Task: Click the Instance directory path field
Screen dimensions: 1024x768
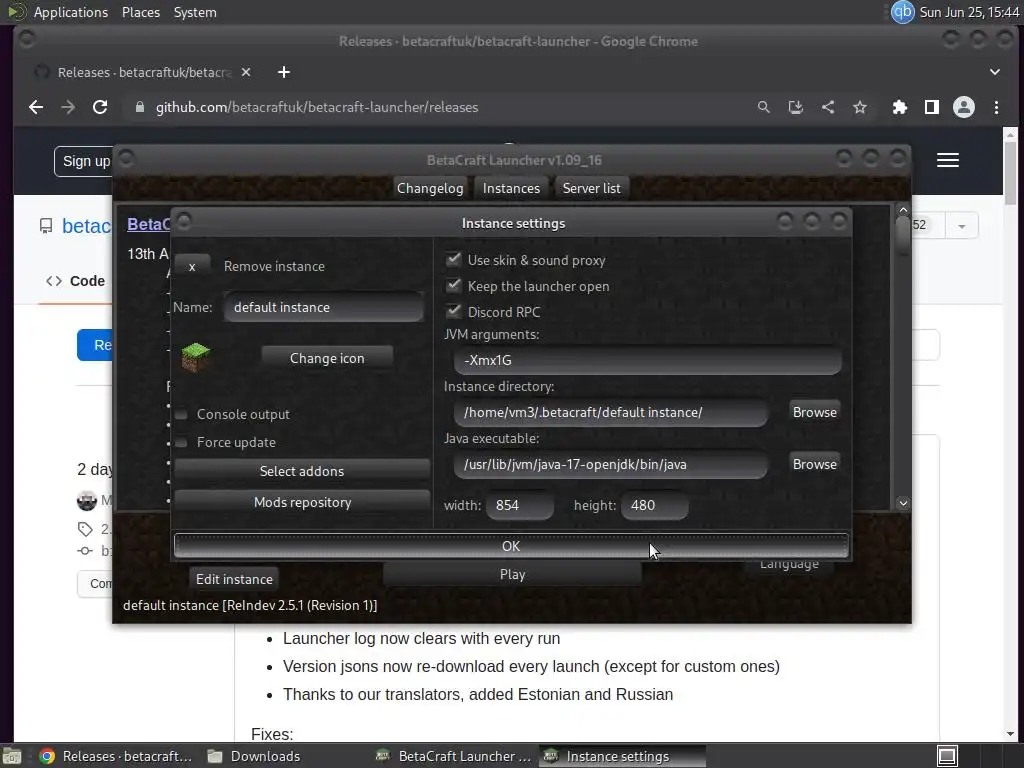Action: [x=611, y=412]
